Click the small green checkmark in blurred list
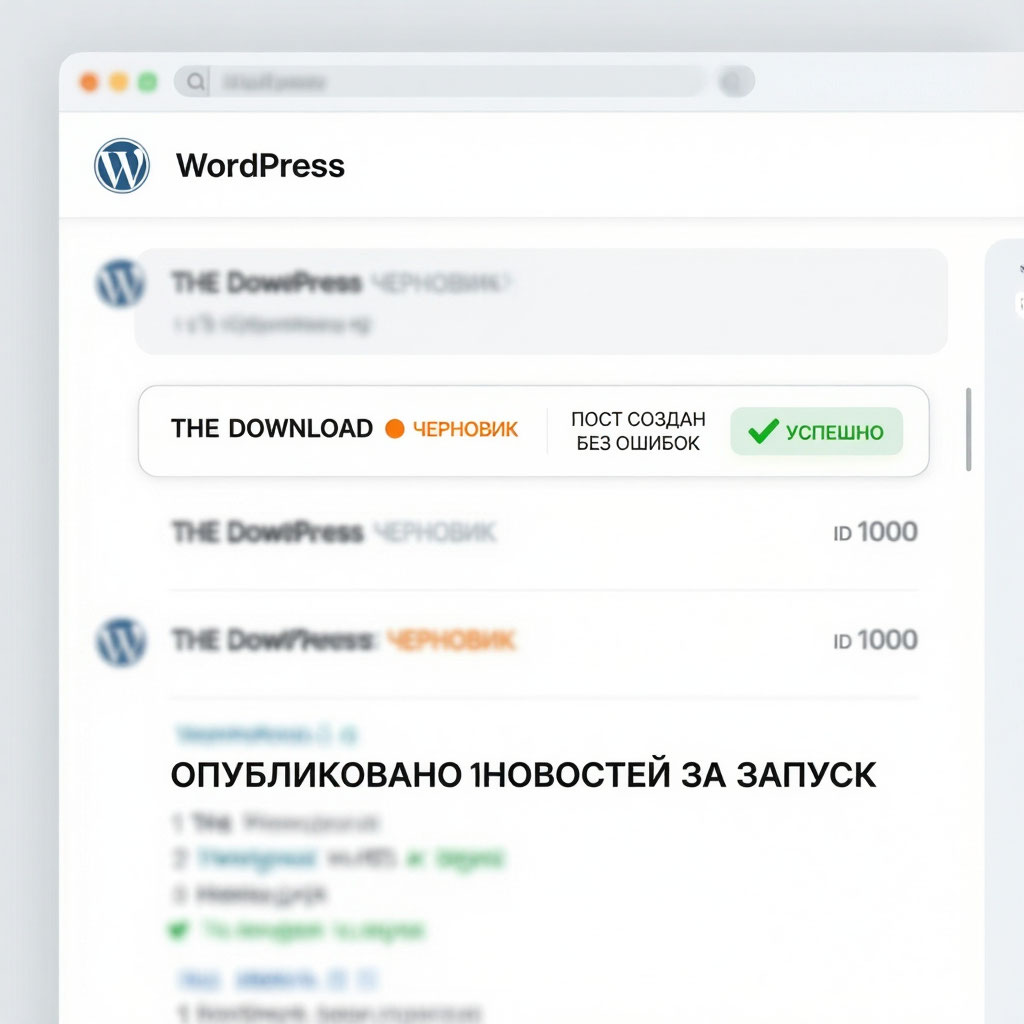1024x1024 pixels. click(178, 929)
